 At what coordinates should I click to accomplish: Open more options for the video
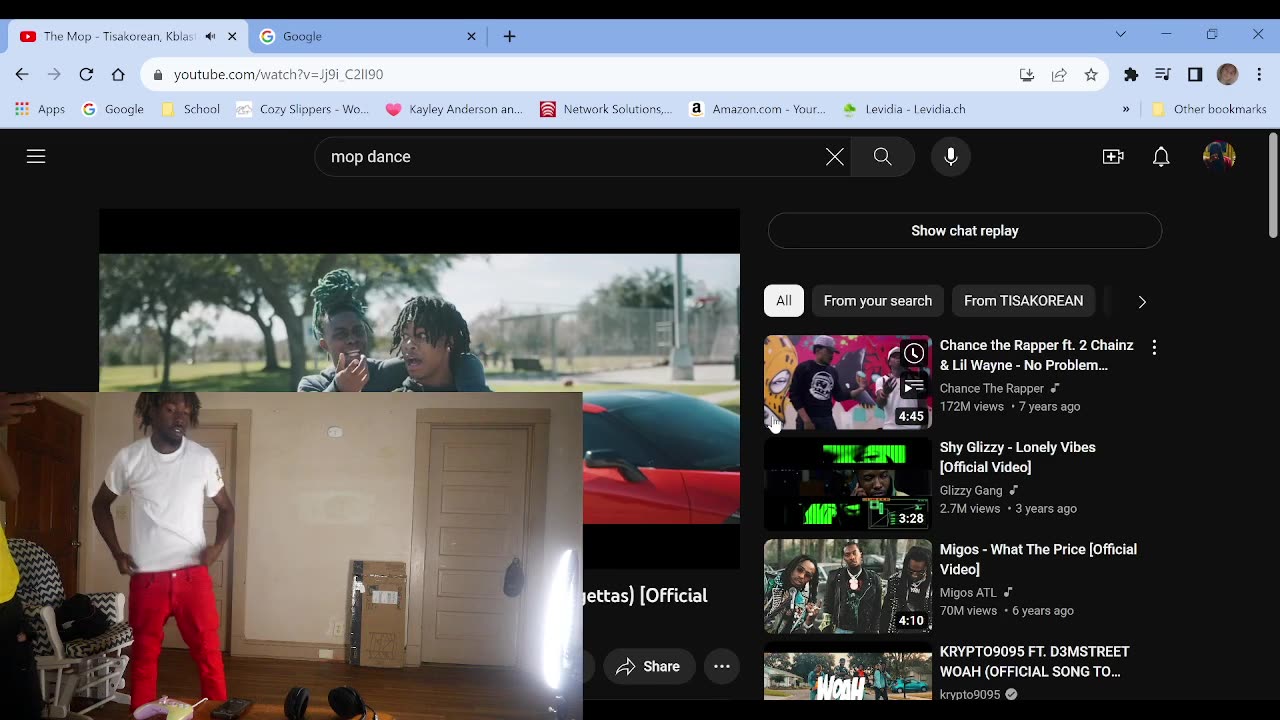point(722,666)
